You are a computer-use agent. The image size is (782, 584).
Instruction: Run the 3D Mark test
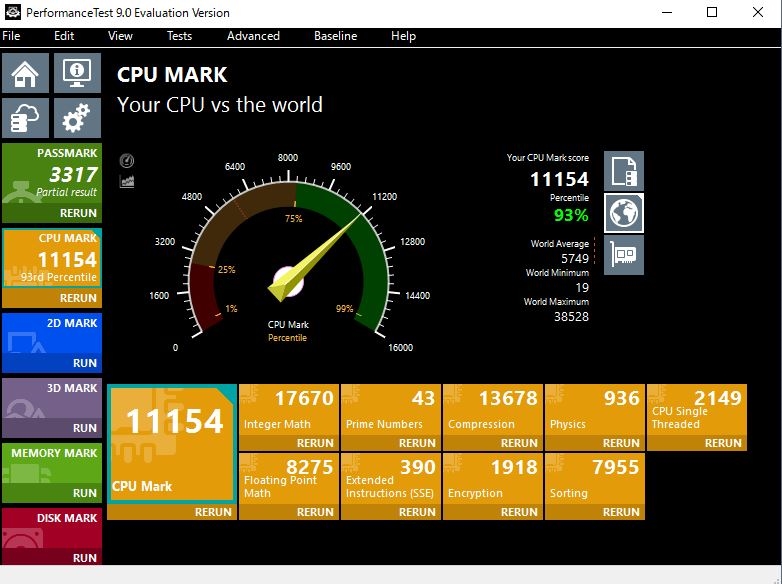coord(52,427)
